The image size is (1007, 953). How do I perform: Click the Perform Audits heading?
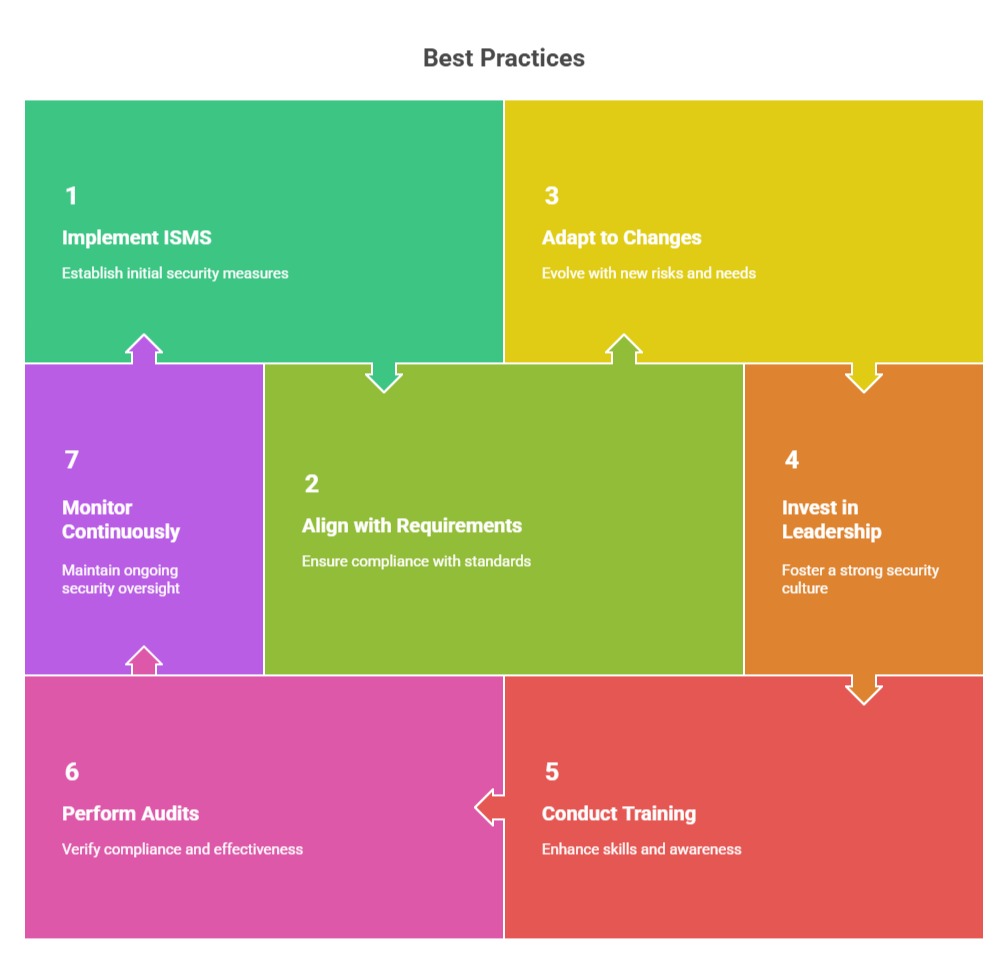coord(130,814)
